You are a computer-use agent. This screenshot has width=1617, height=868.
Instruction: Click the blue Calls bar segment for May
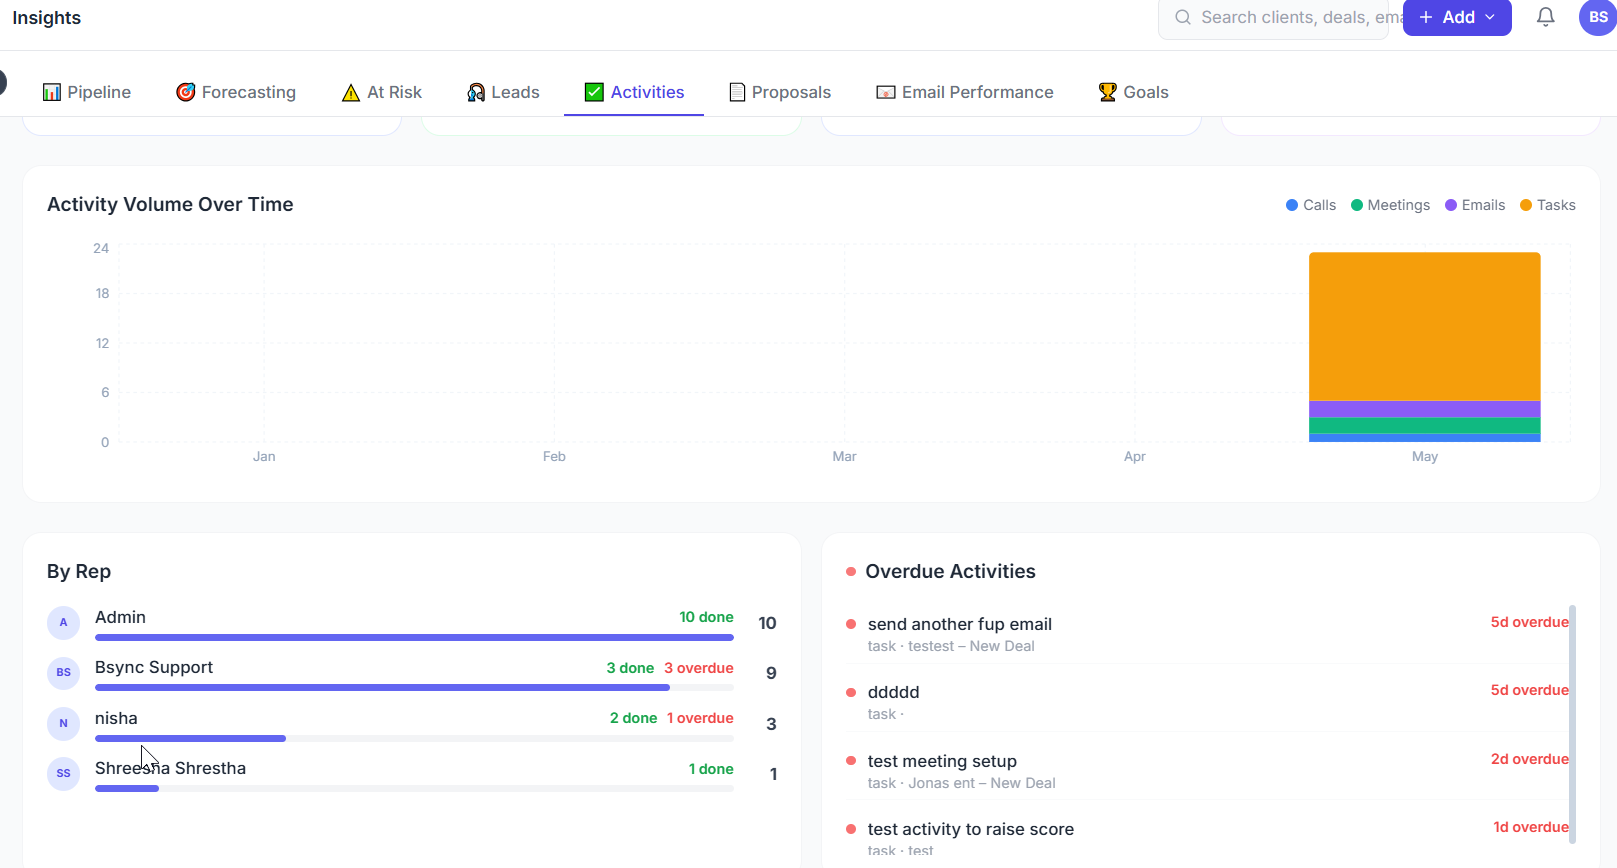(x=1424, y=438)
